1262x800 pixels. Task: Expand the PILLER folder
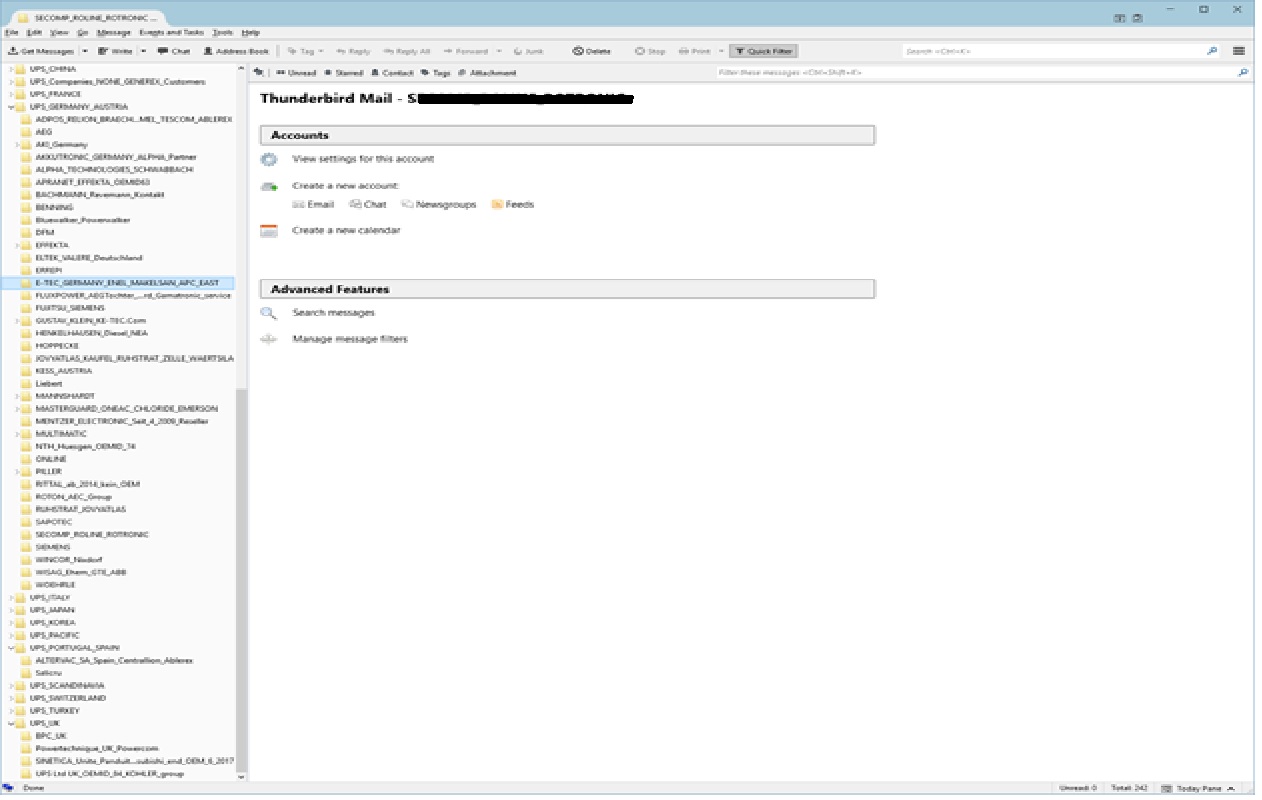click(x=17, y=471)
